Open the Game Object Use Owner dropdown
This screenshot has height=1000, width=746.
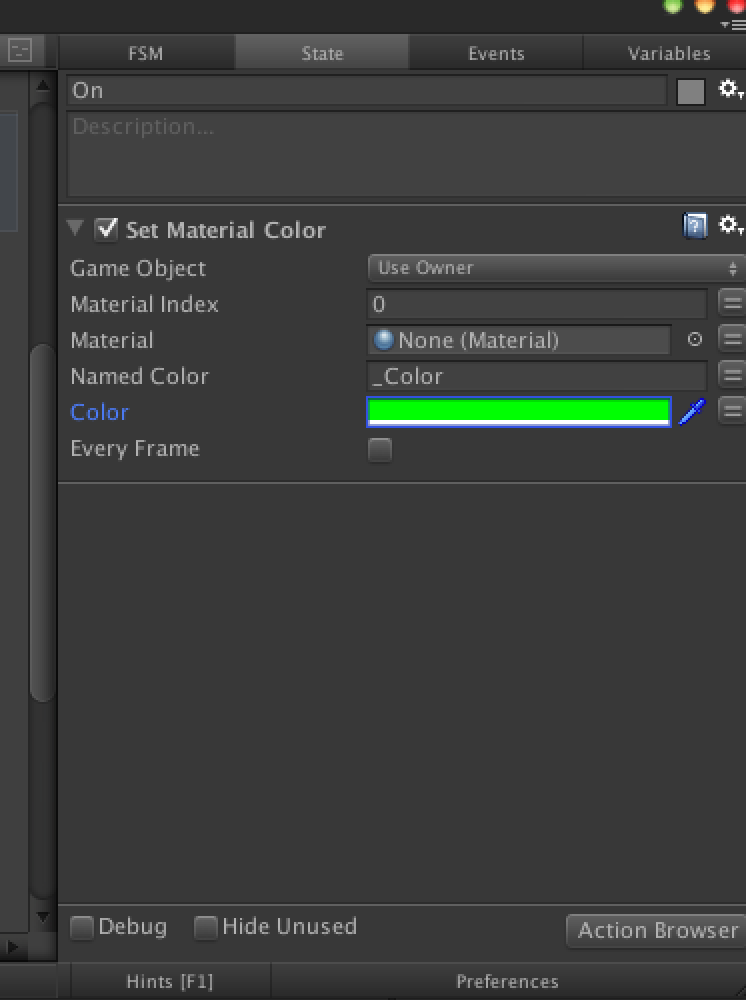(x=556, y=268)
